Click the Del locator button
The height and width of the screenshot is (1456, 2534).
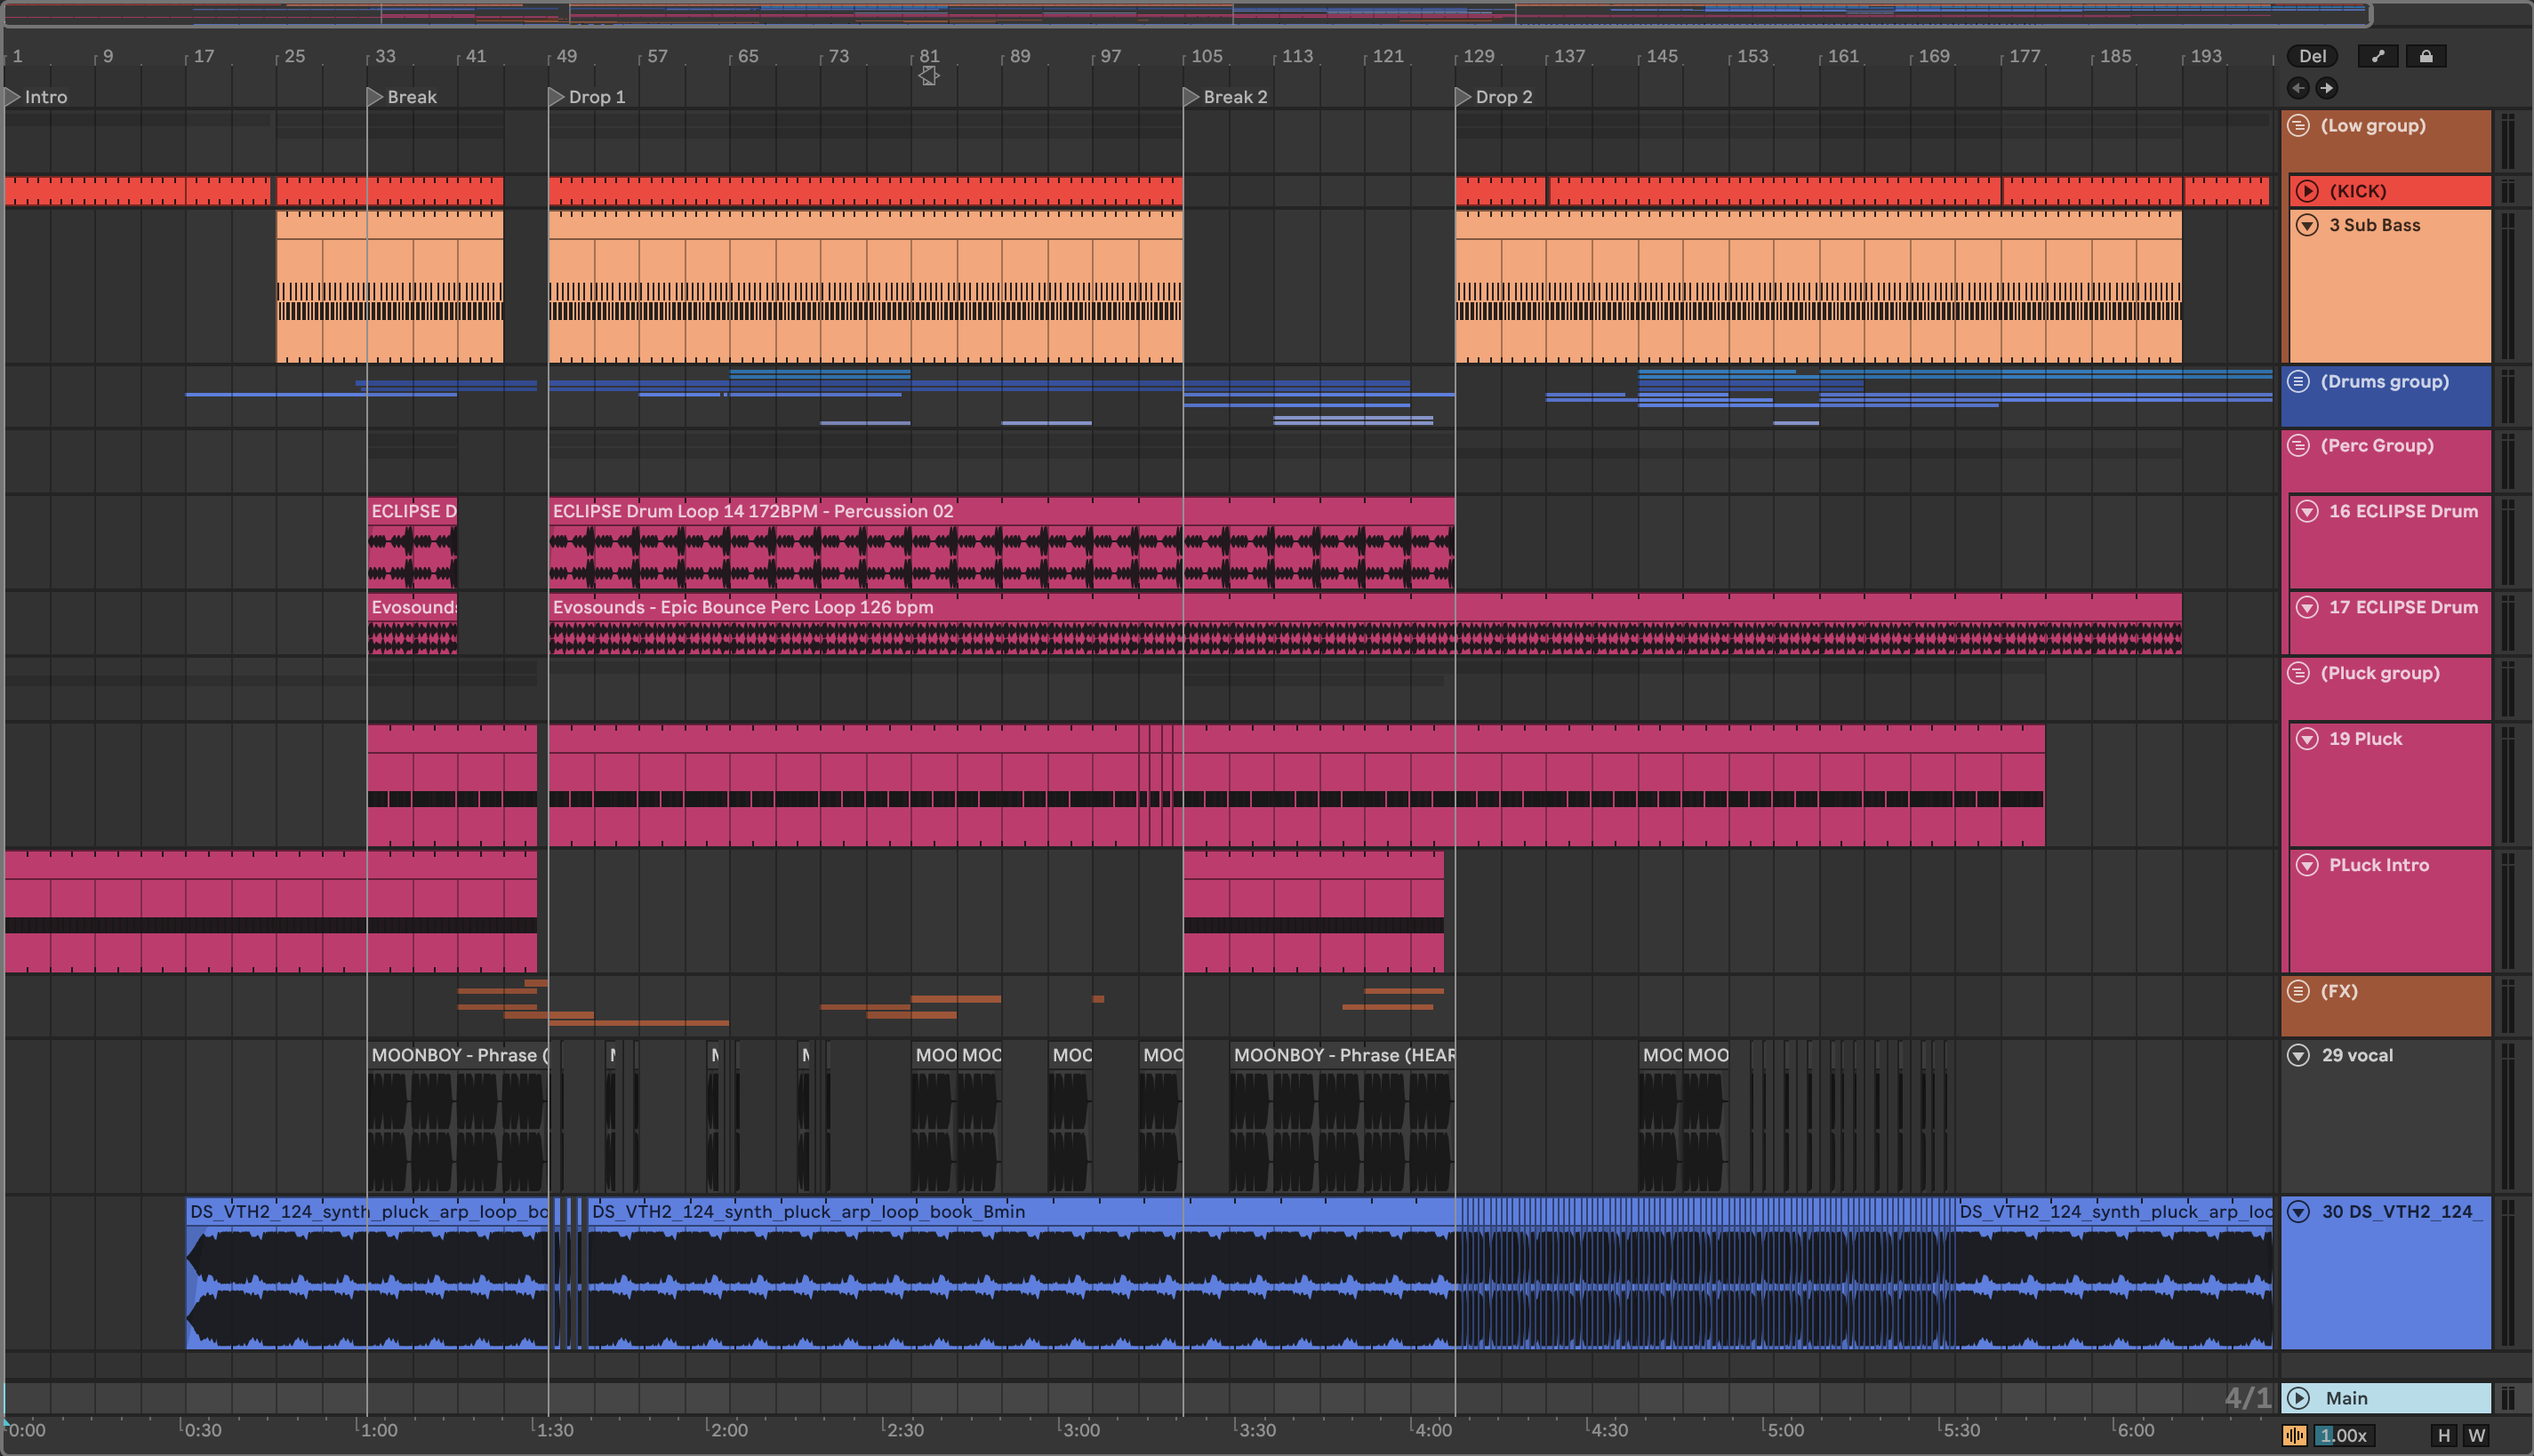[x=2311, y=56]
